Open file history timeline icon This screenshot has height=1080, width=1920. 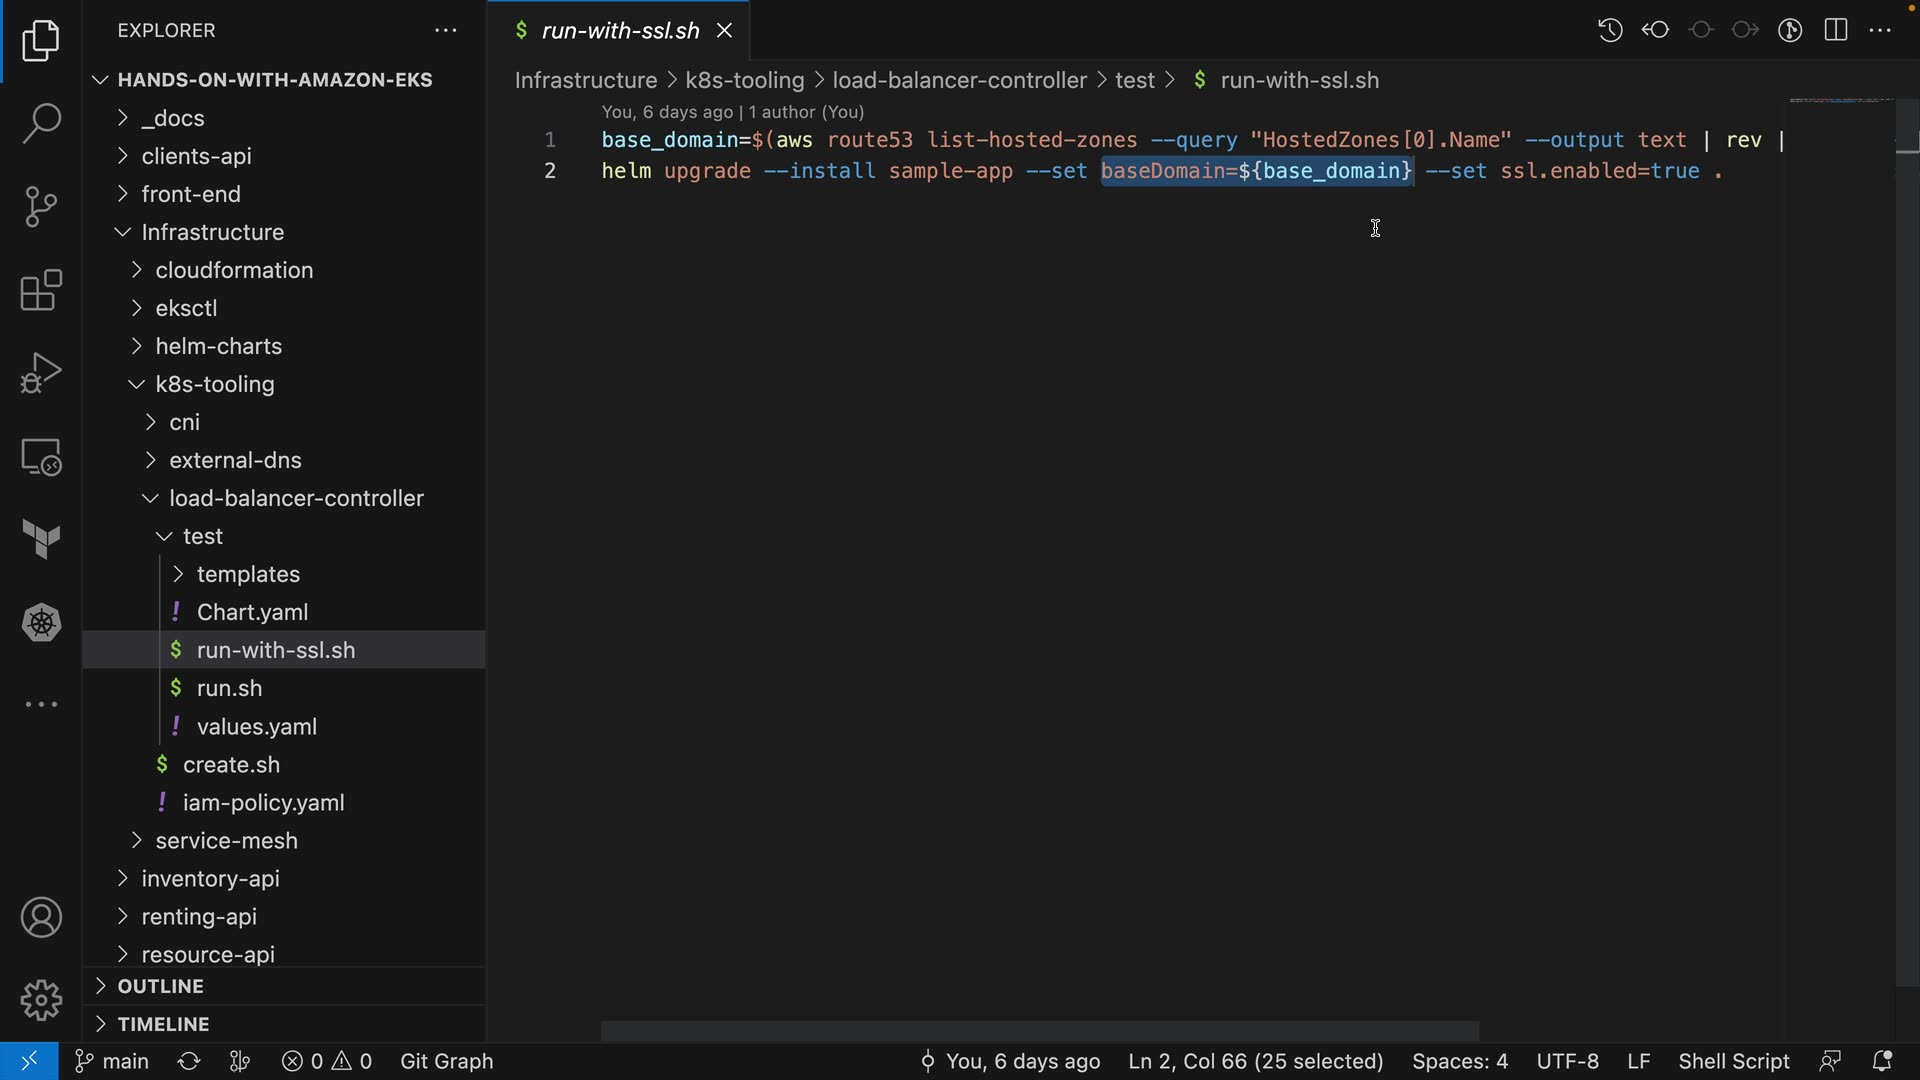pyautogui.click(x=1610, y=30)
